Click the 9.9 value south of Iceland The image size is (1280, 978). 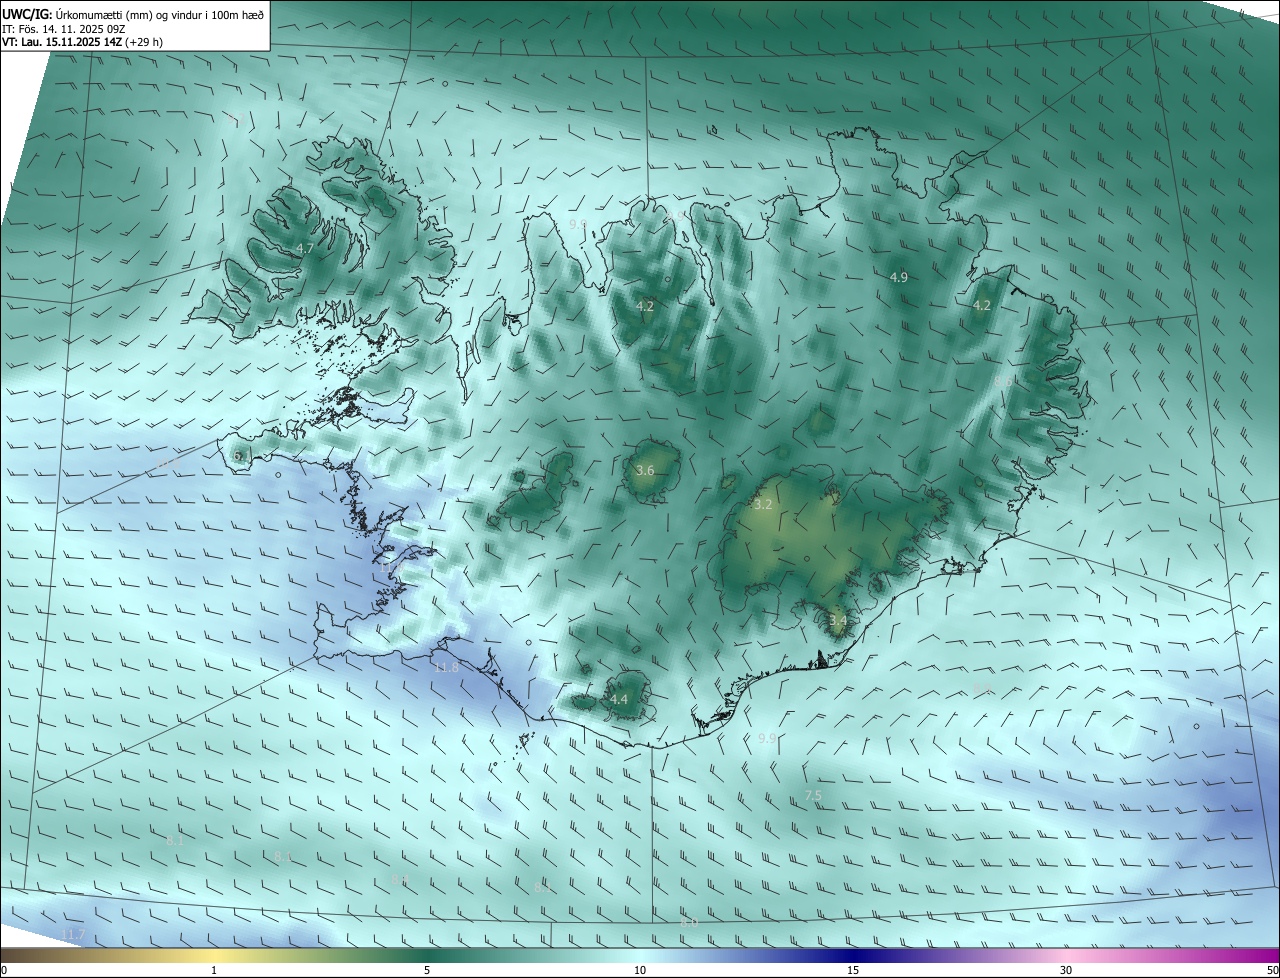[767, 737]
